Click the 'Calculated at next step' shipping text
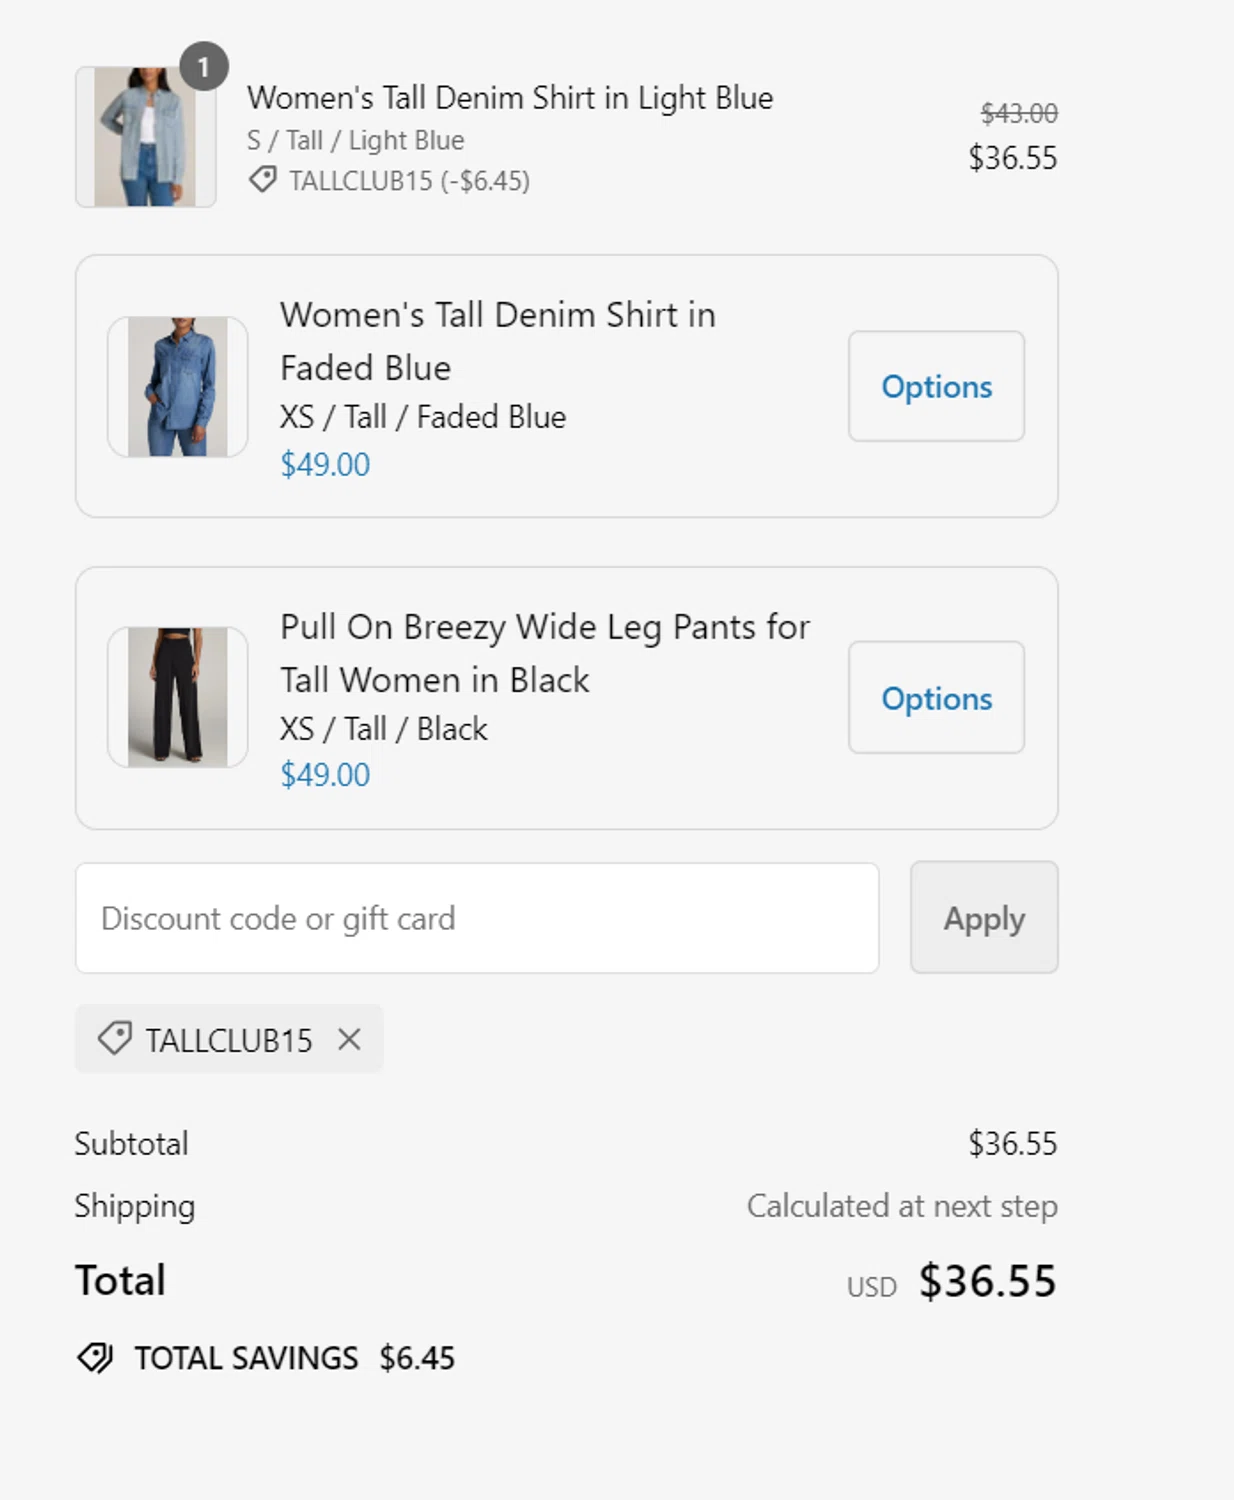This screenshot has width=1234, height=1500. click(x=901, y=1206)
